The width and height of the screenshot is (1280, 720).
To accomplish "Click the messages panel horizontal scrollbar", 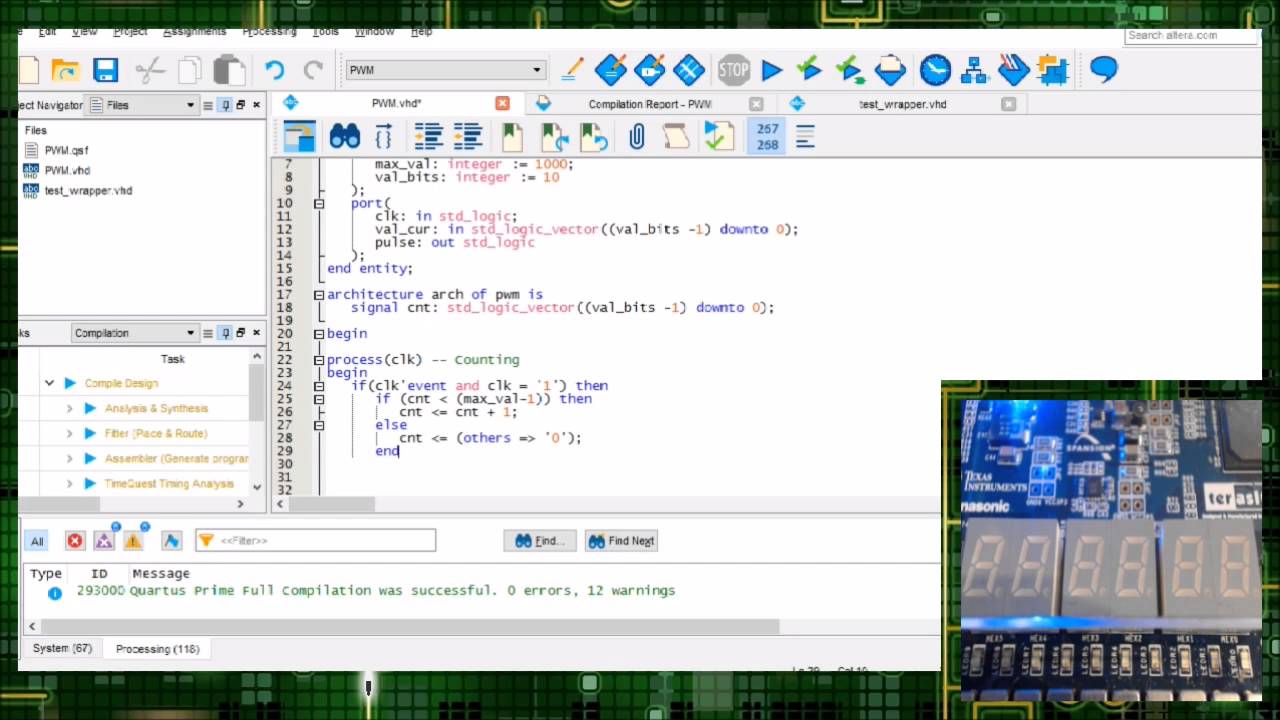I will click(410, 627).
